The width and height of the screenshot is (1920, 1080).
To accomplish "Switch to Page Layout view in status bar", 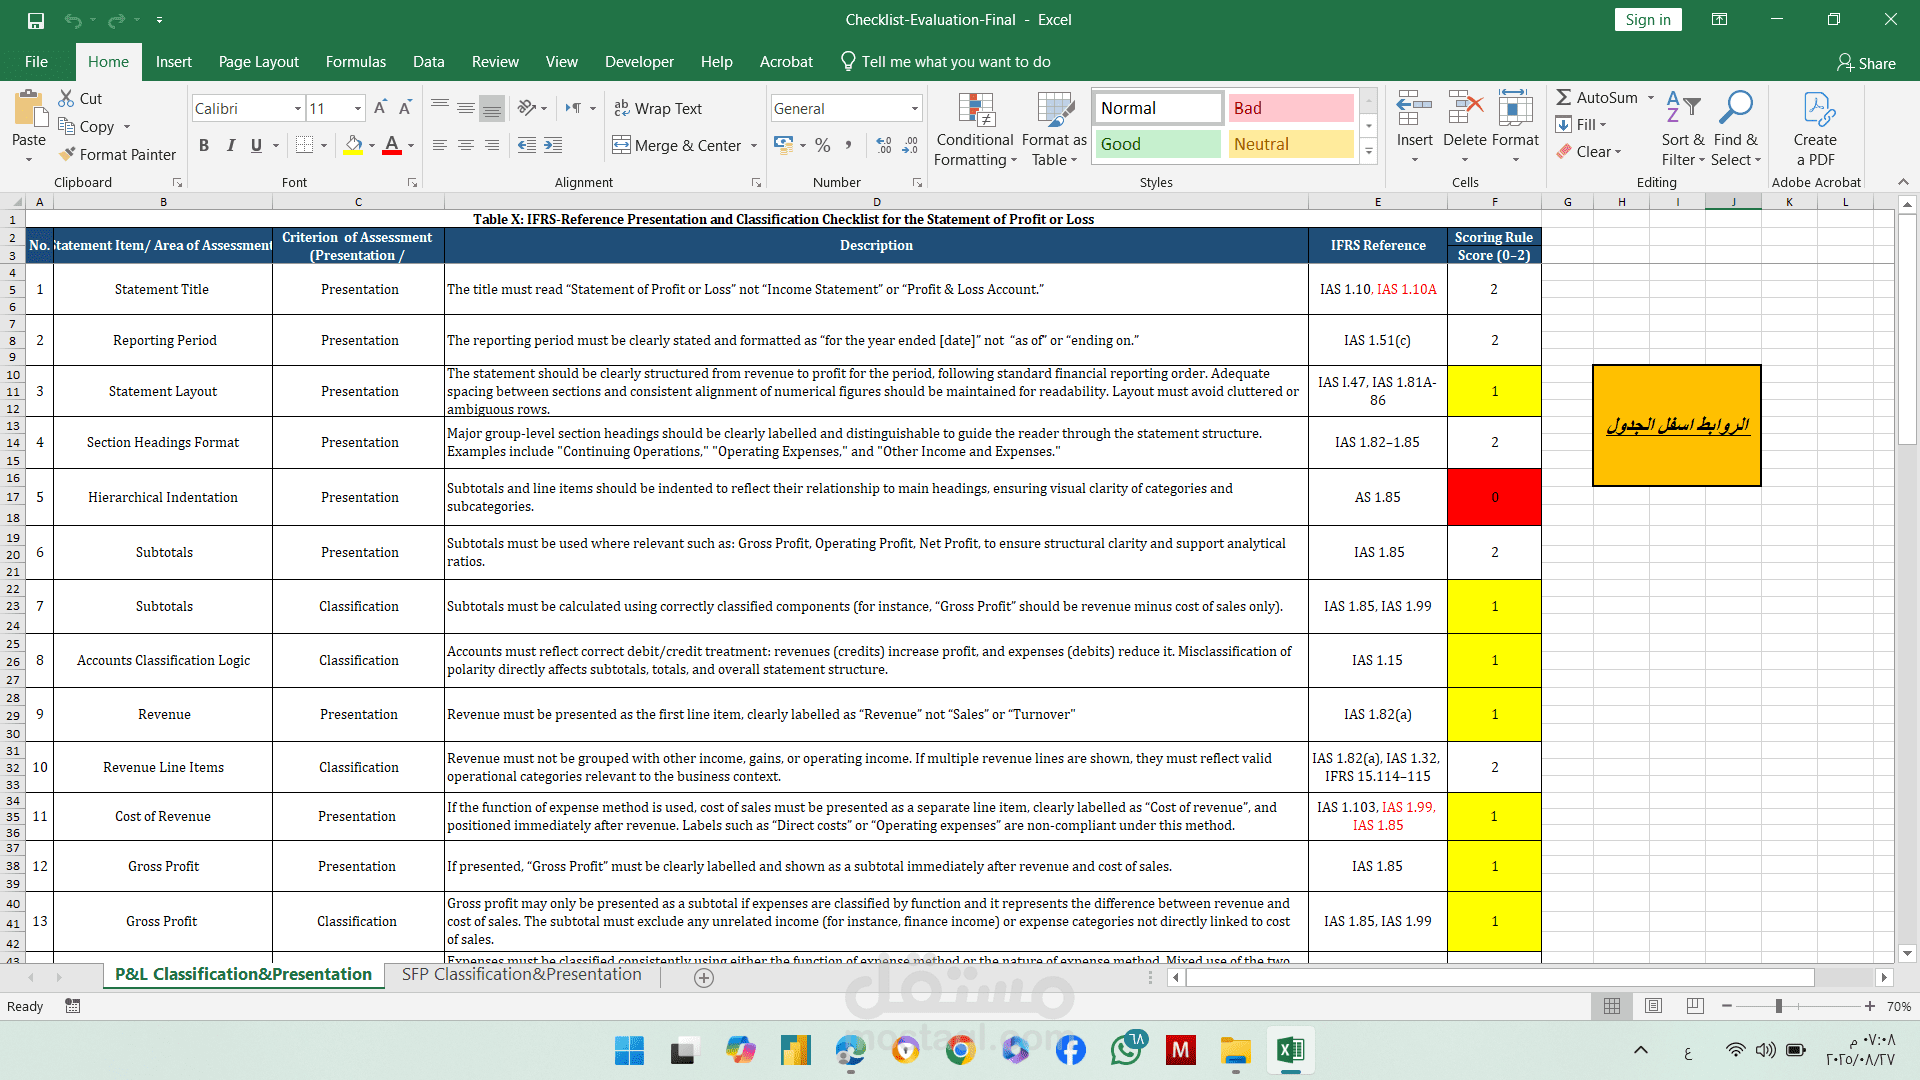I will (1653, 1005).
